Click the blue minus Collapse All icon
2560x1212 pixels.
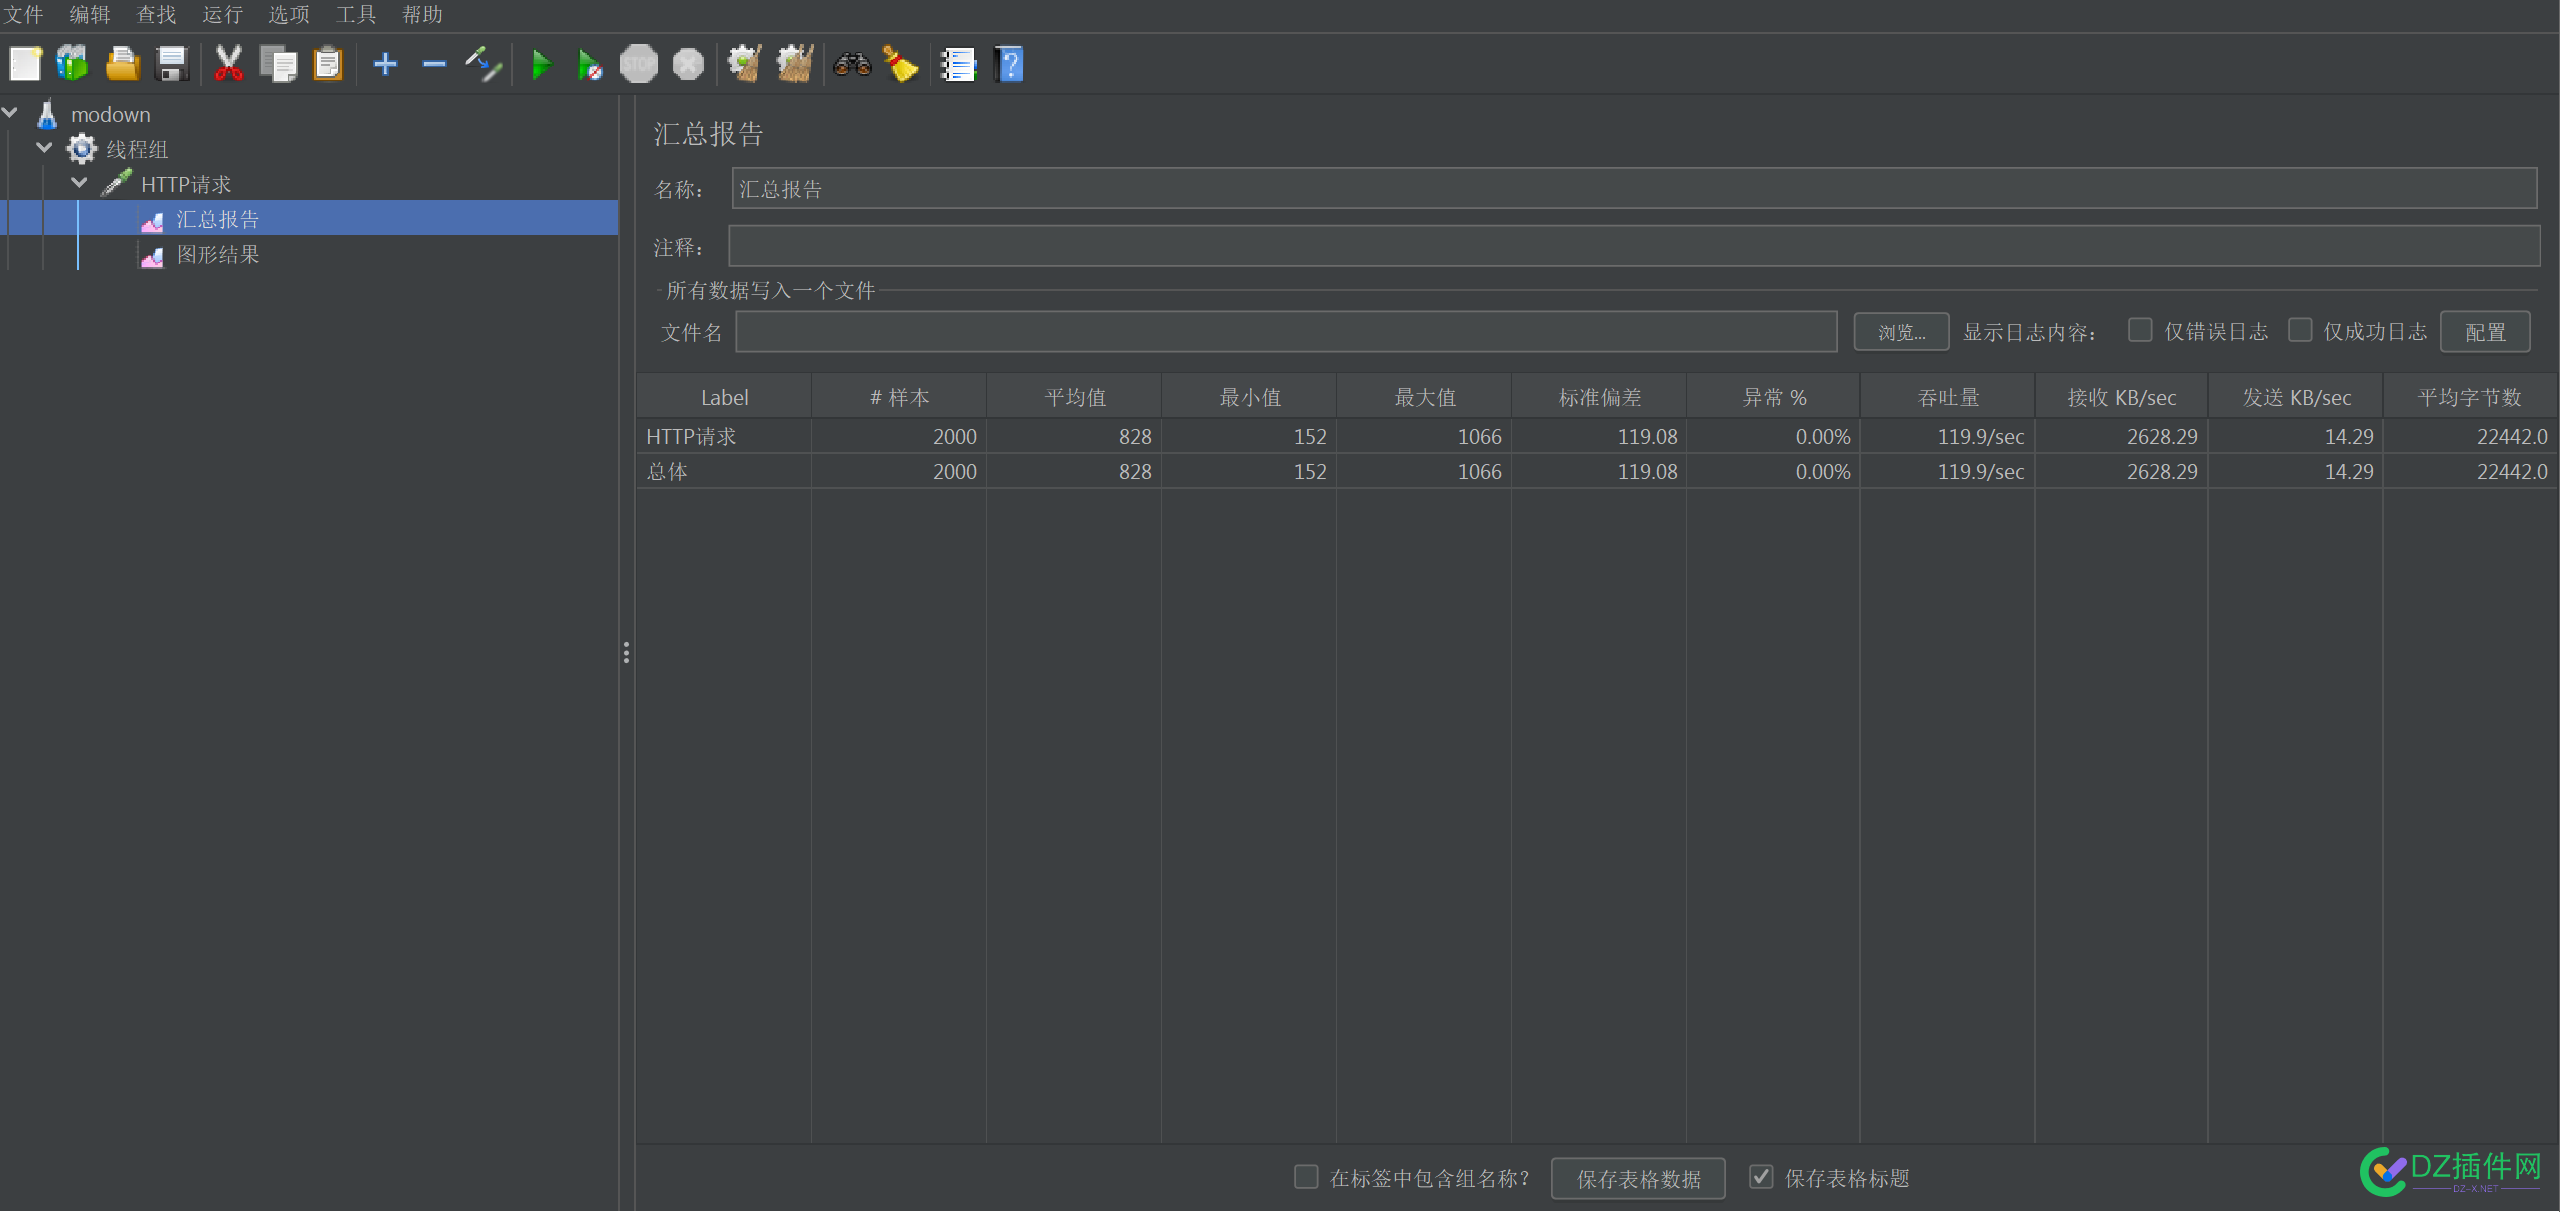[434, 64]
